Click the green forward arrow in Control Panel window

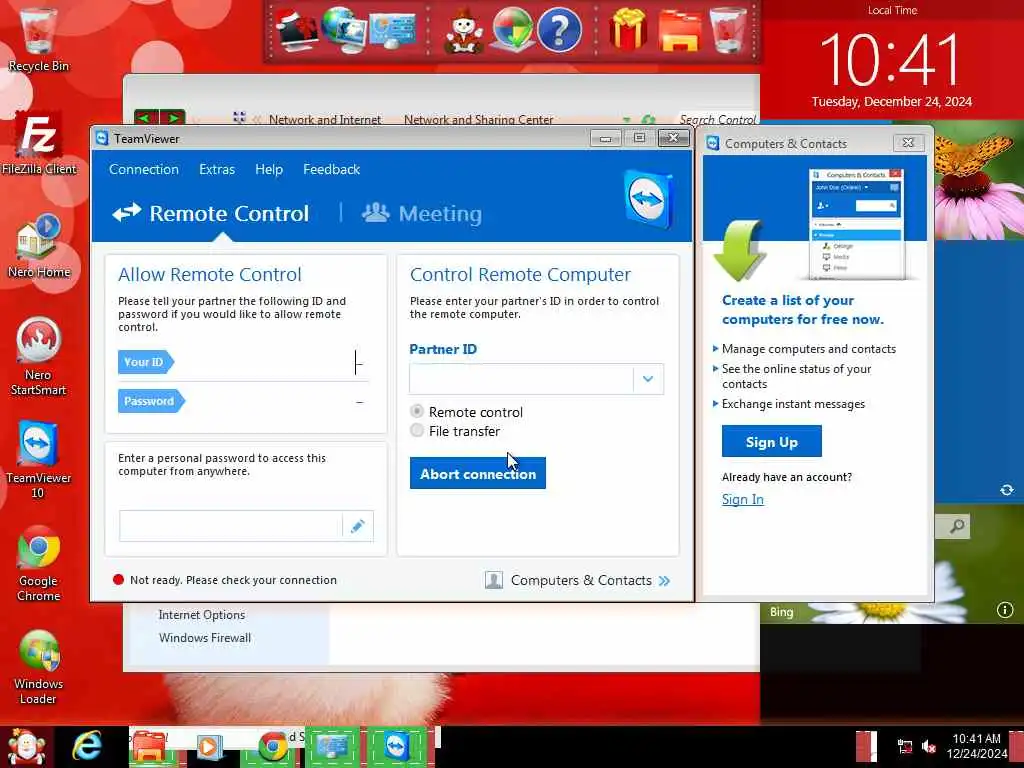(173, 118)
